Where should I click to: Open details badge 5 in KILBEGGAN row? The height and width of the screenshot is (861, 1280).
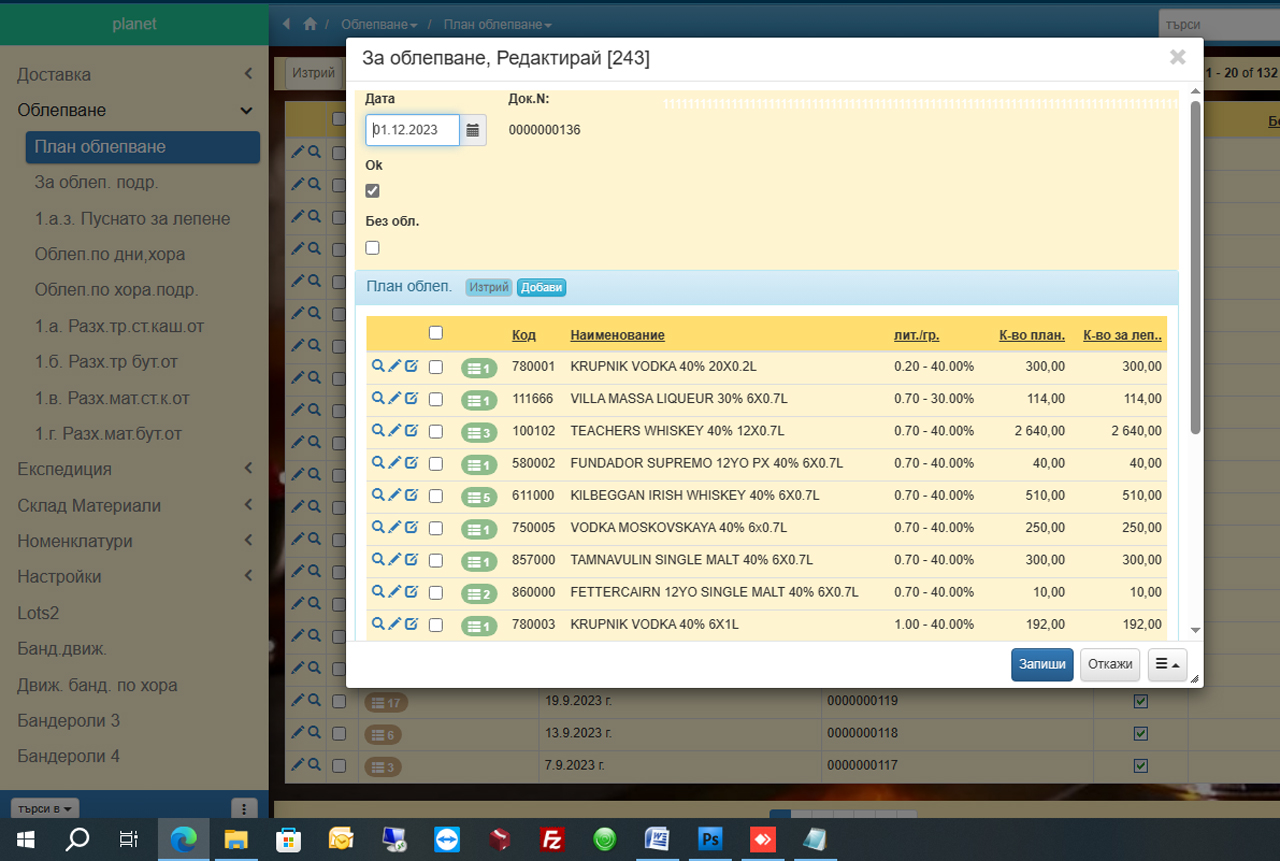pos(479,497)
